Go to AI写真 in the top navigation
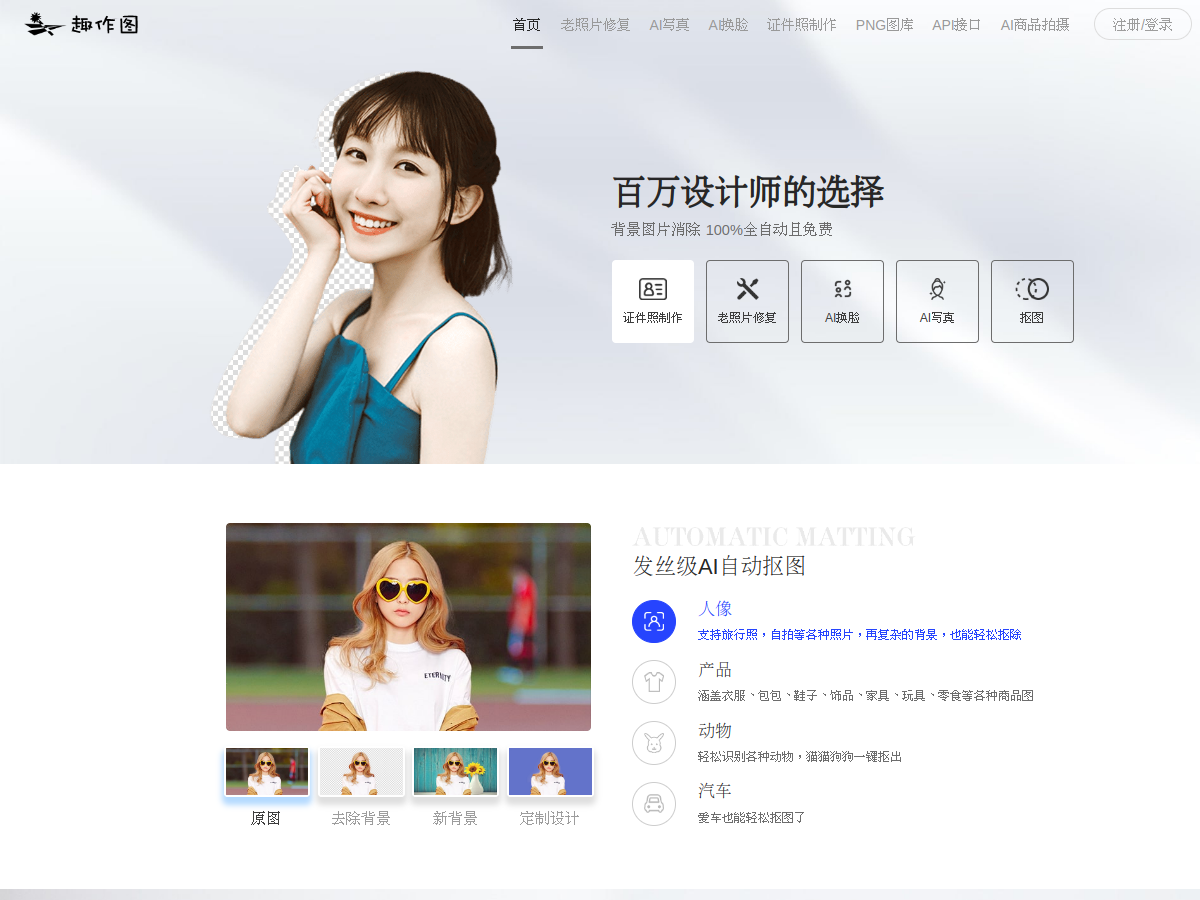 (670, 25)
